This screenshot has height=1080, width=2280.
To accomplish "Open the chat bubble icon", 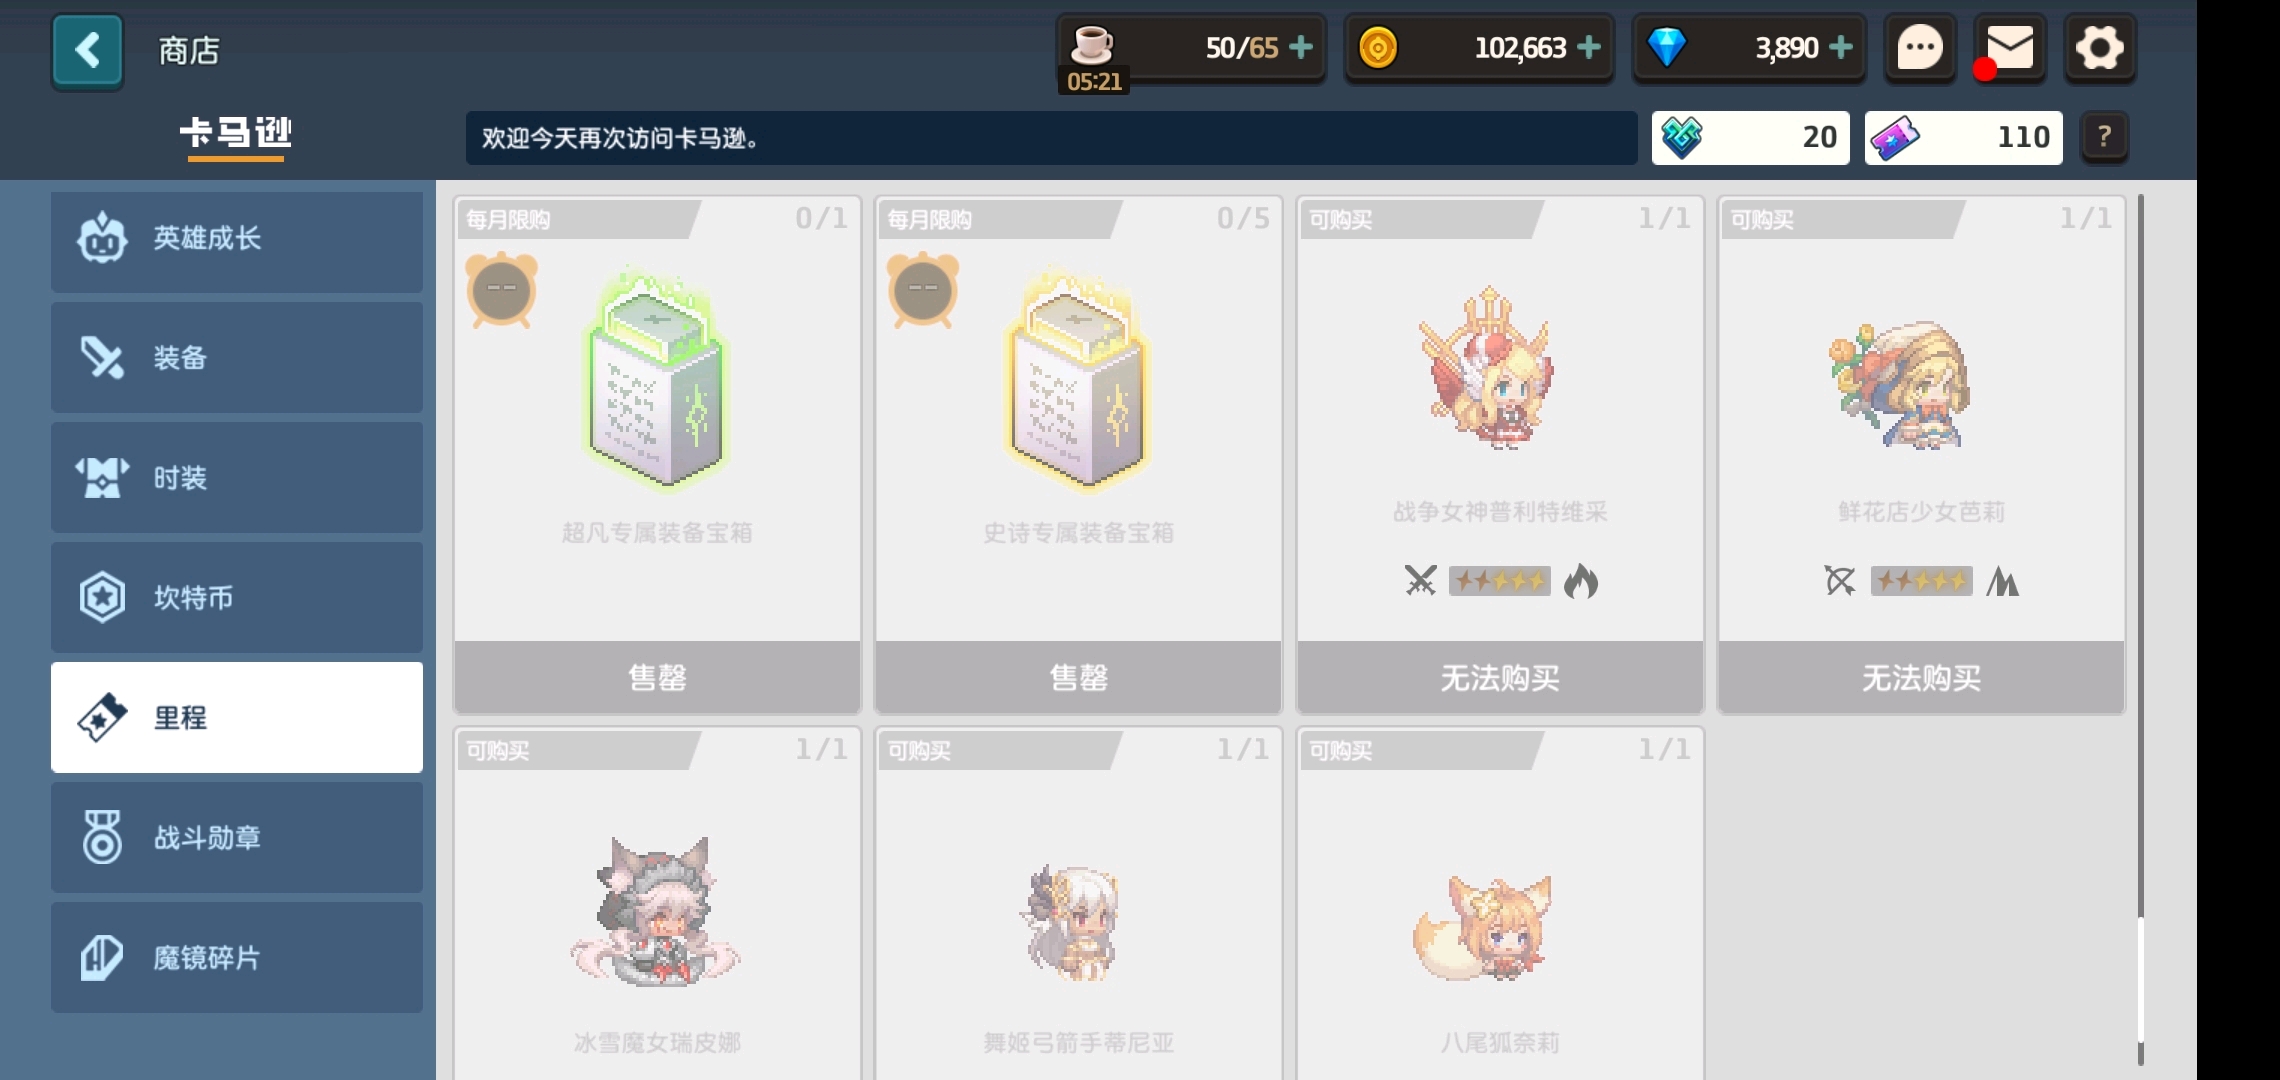I will point(1920,48).
